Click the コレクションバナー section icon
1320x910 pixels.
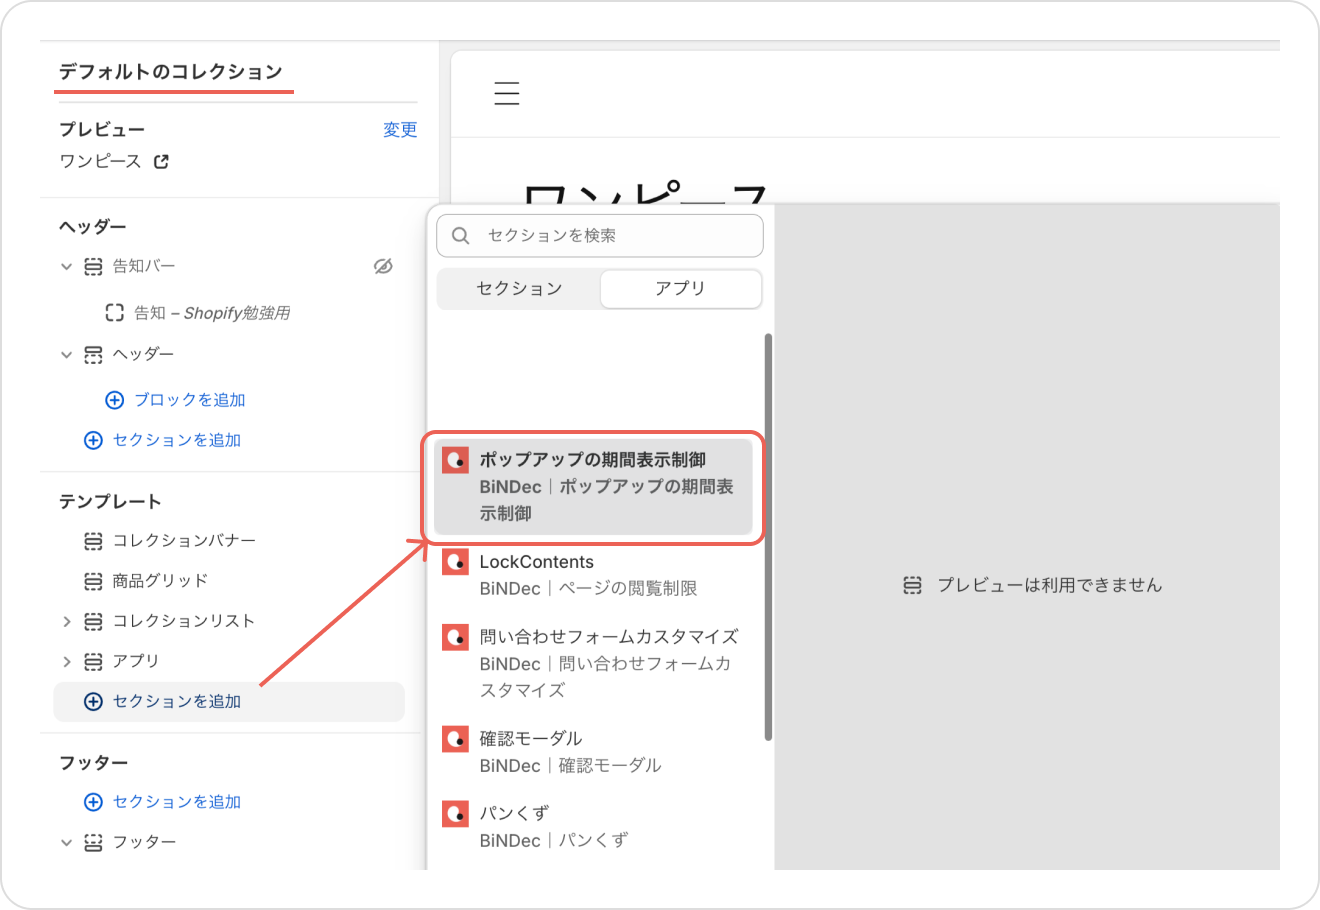point(93,541)
